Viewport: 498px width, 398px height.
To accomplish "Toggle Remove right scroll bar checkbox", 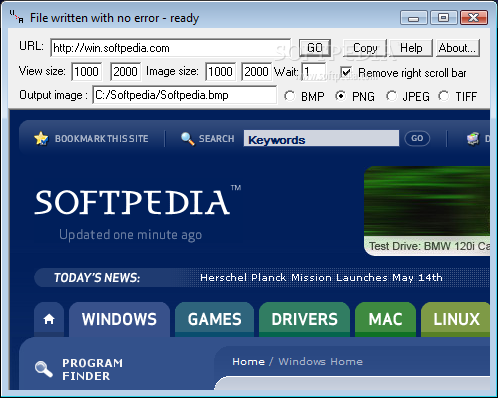I will click(x=346, y=72).
